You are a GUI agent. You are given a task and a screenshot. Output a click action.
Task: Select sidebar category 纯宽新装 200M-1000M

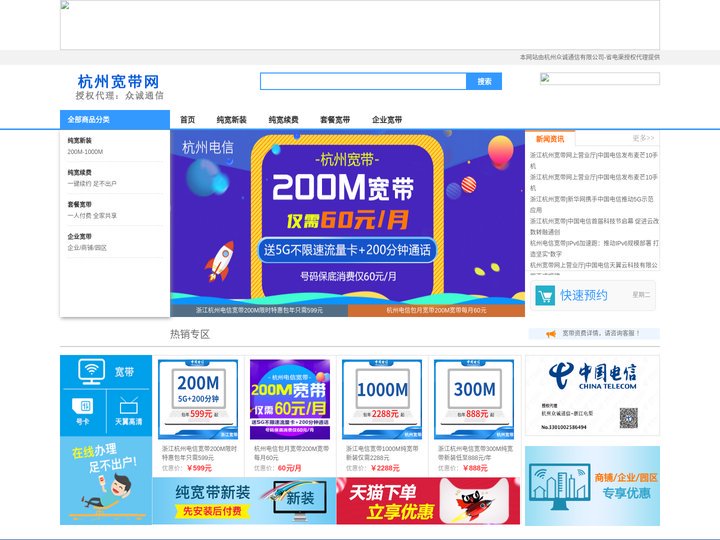(115, 146)
